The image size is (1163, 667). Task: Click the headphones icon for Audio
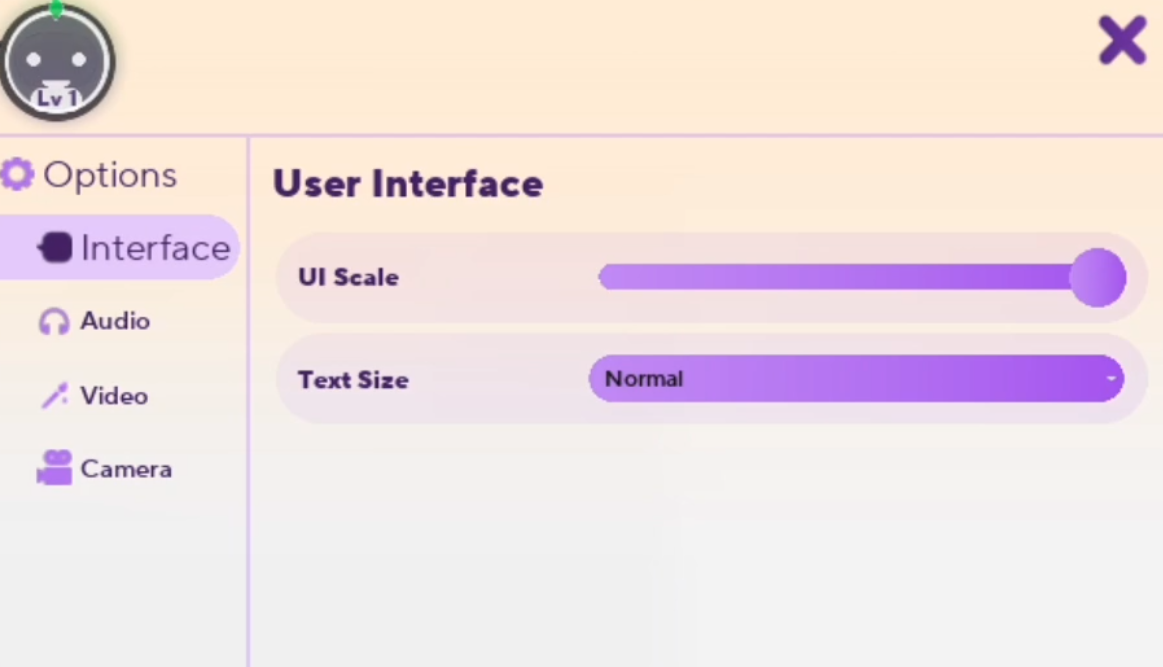54,322
